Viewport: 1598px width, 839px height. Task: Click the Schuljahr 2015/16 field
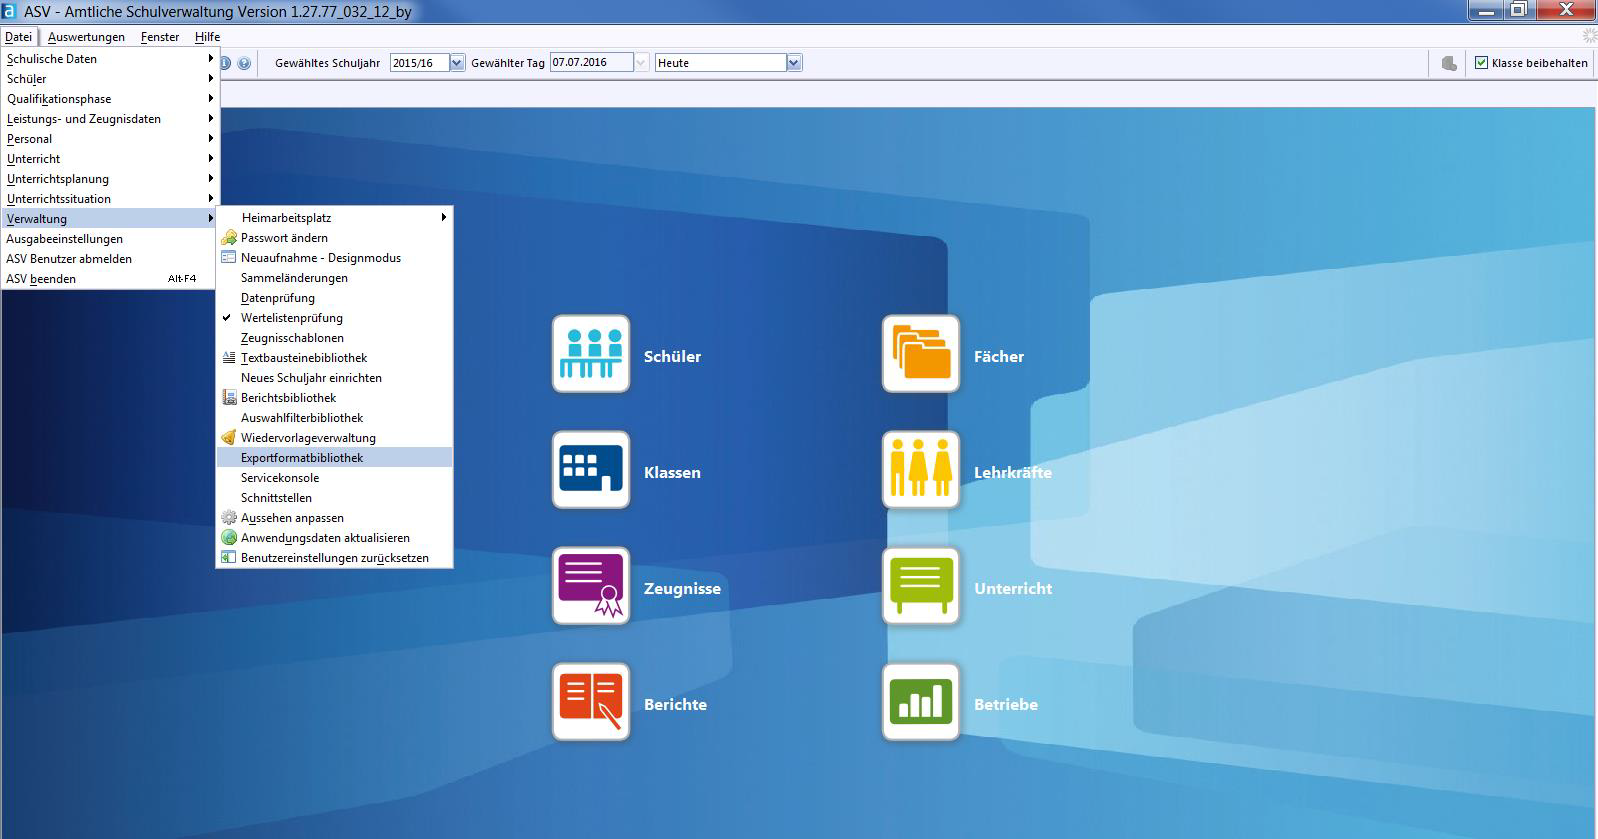click(x=420, y=63)
